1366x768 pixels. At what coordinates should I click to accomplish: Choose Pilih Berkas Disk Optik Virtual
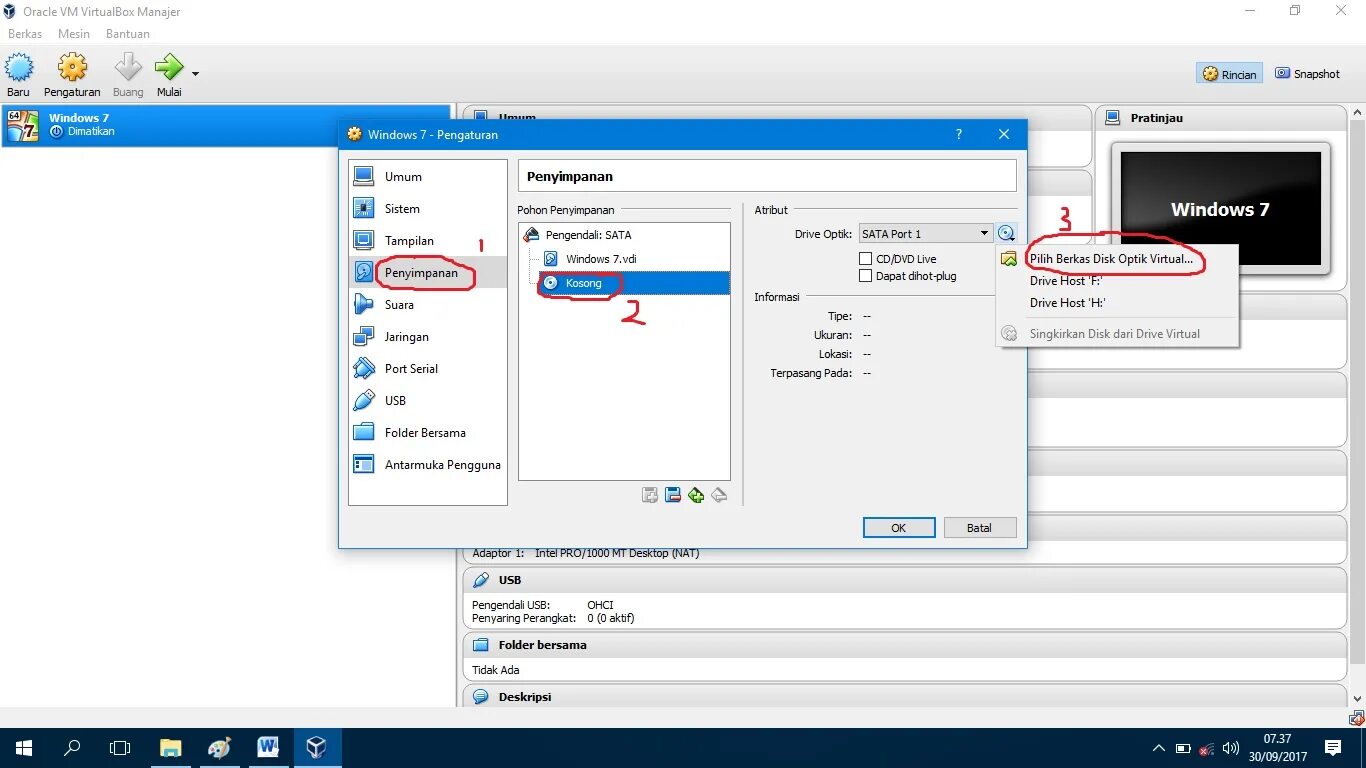click(x=1117, y=258)
